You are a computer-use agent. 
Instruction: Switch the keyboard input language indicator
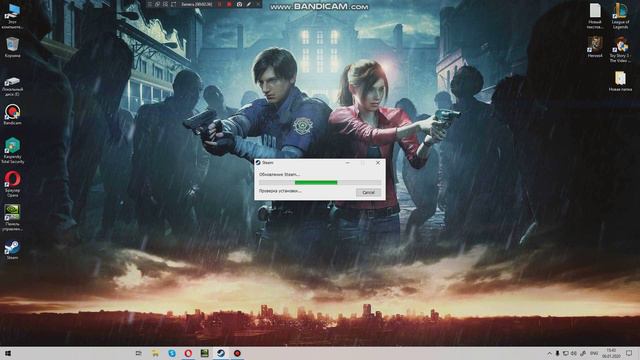click(x=594, y=353)
